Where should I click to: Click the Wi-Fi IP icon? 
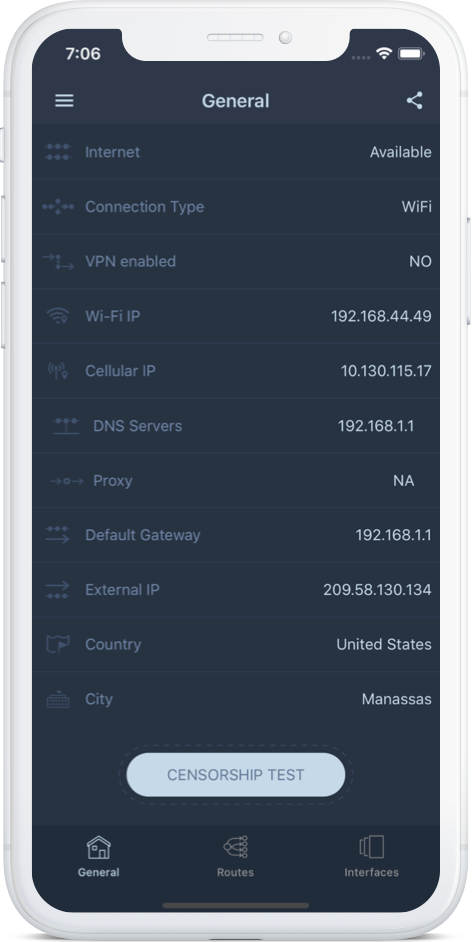[x=58, y=316]
